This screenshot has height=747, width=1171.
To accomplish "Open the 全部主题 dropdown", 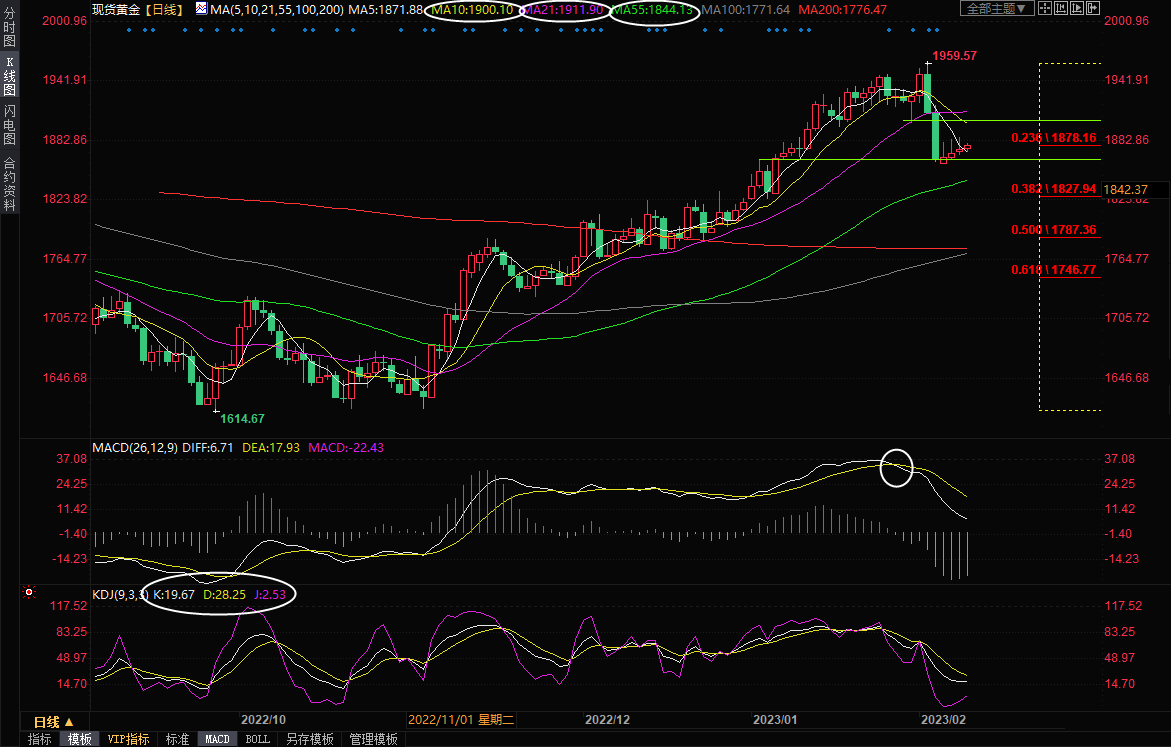I will coord(993,9).
